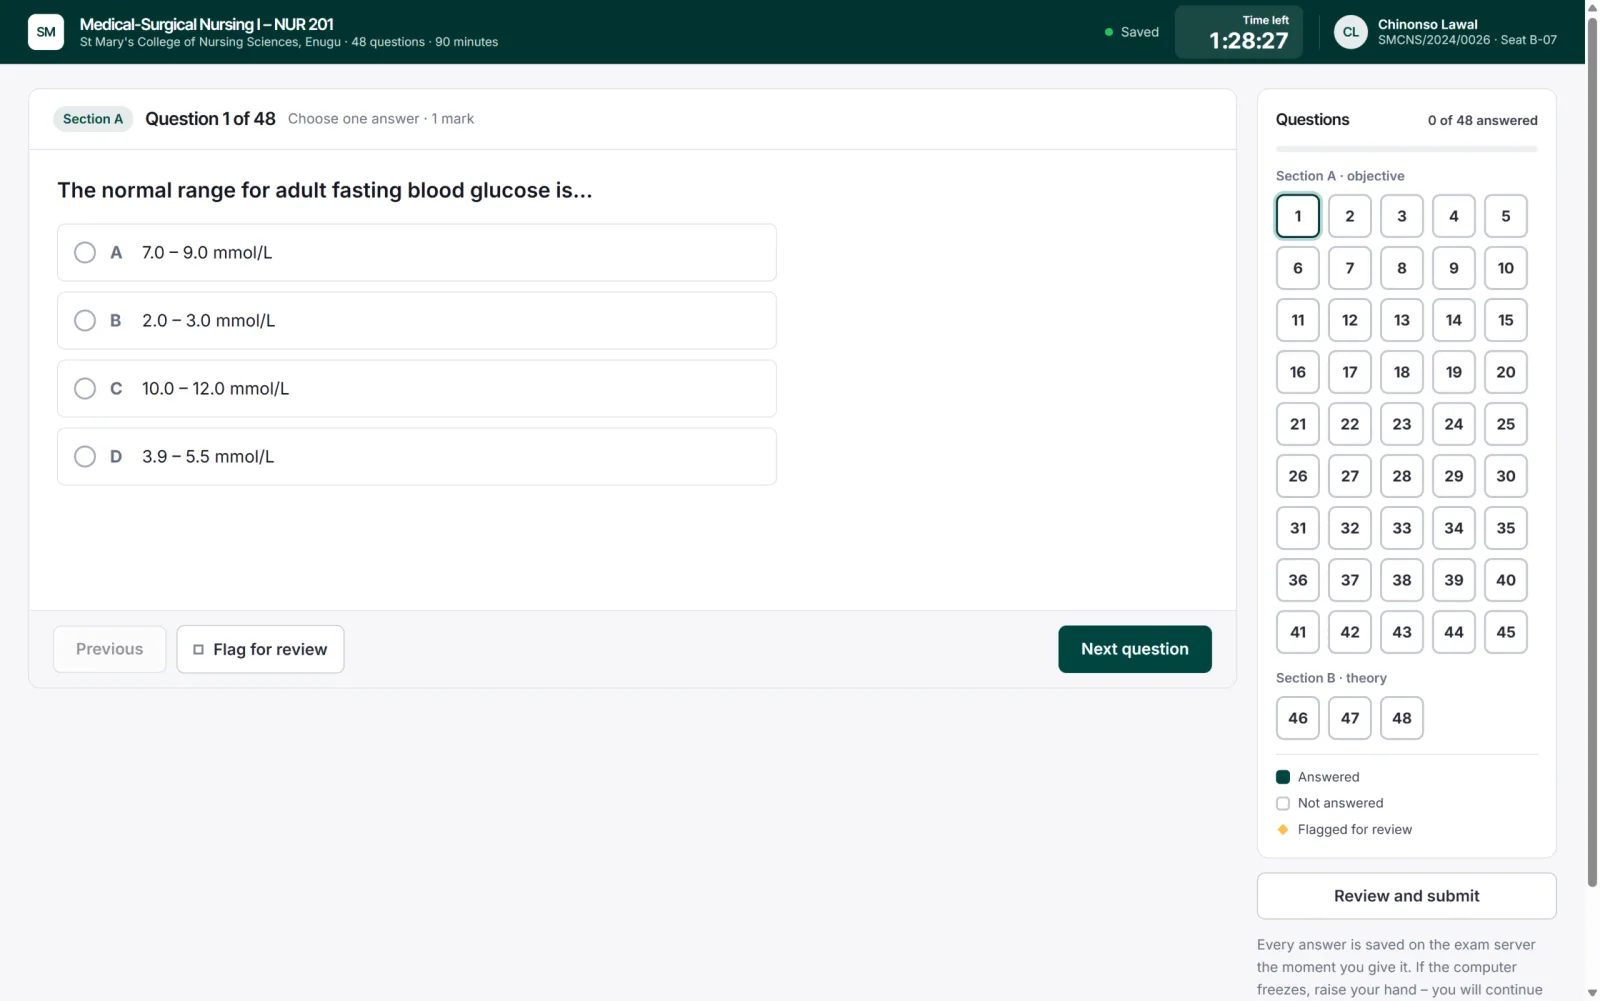1600x1001 pixels.
Task: Click the Not answered legend box
Action: (x=1283, y=803)
